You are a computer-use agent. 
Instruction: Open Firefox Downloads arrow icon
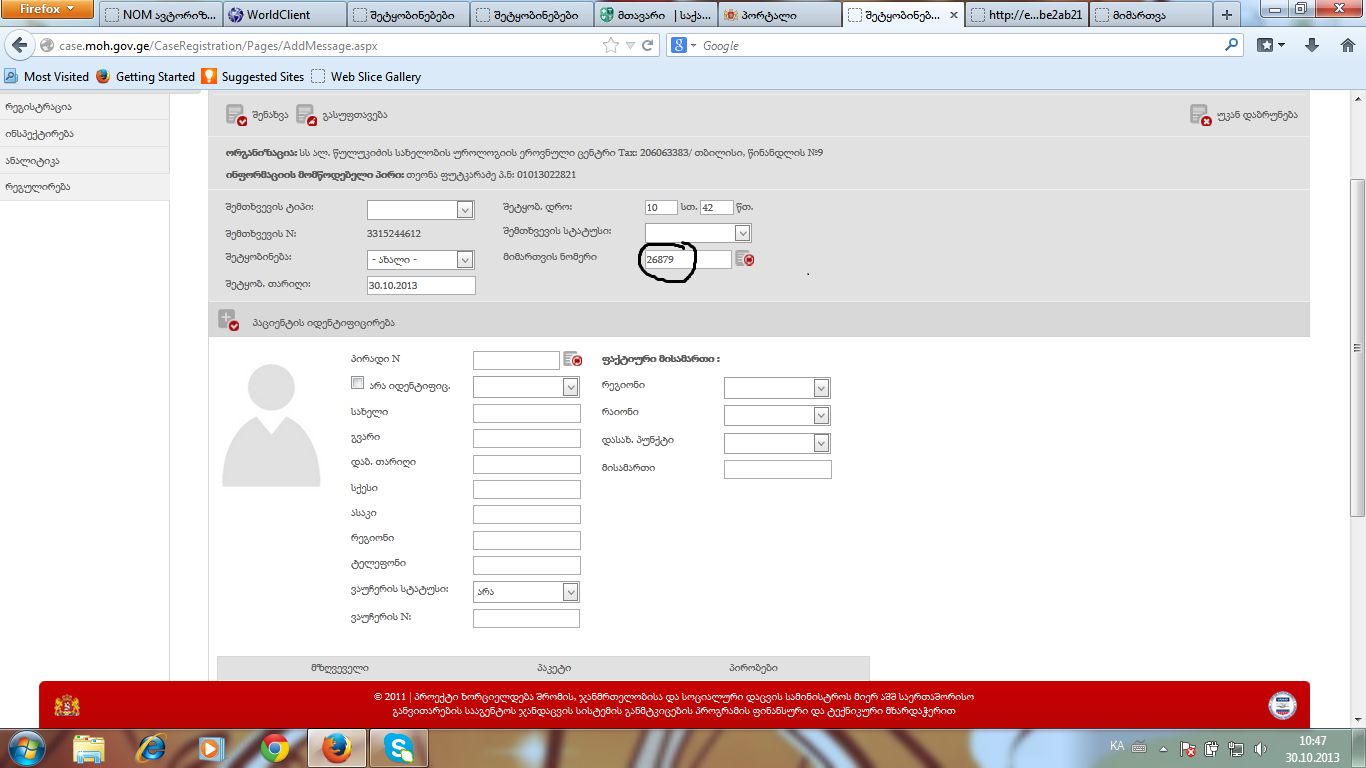pyautogui.click(x=1312, y=45)
